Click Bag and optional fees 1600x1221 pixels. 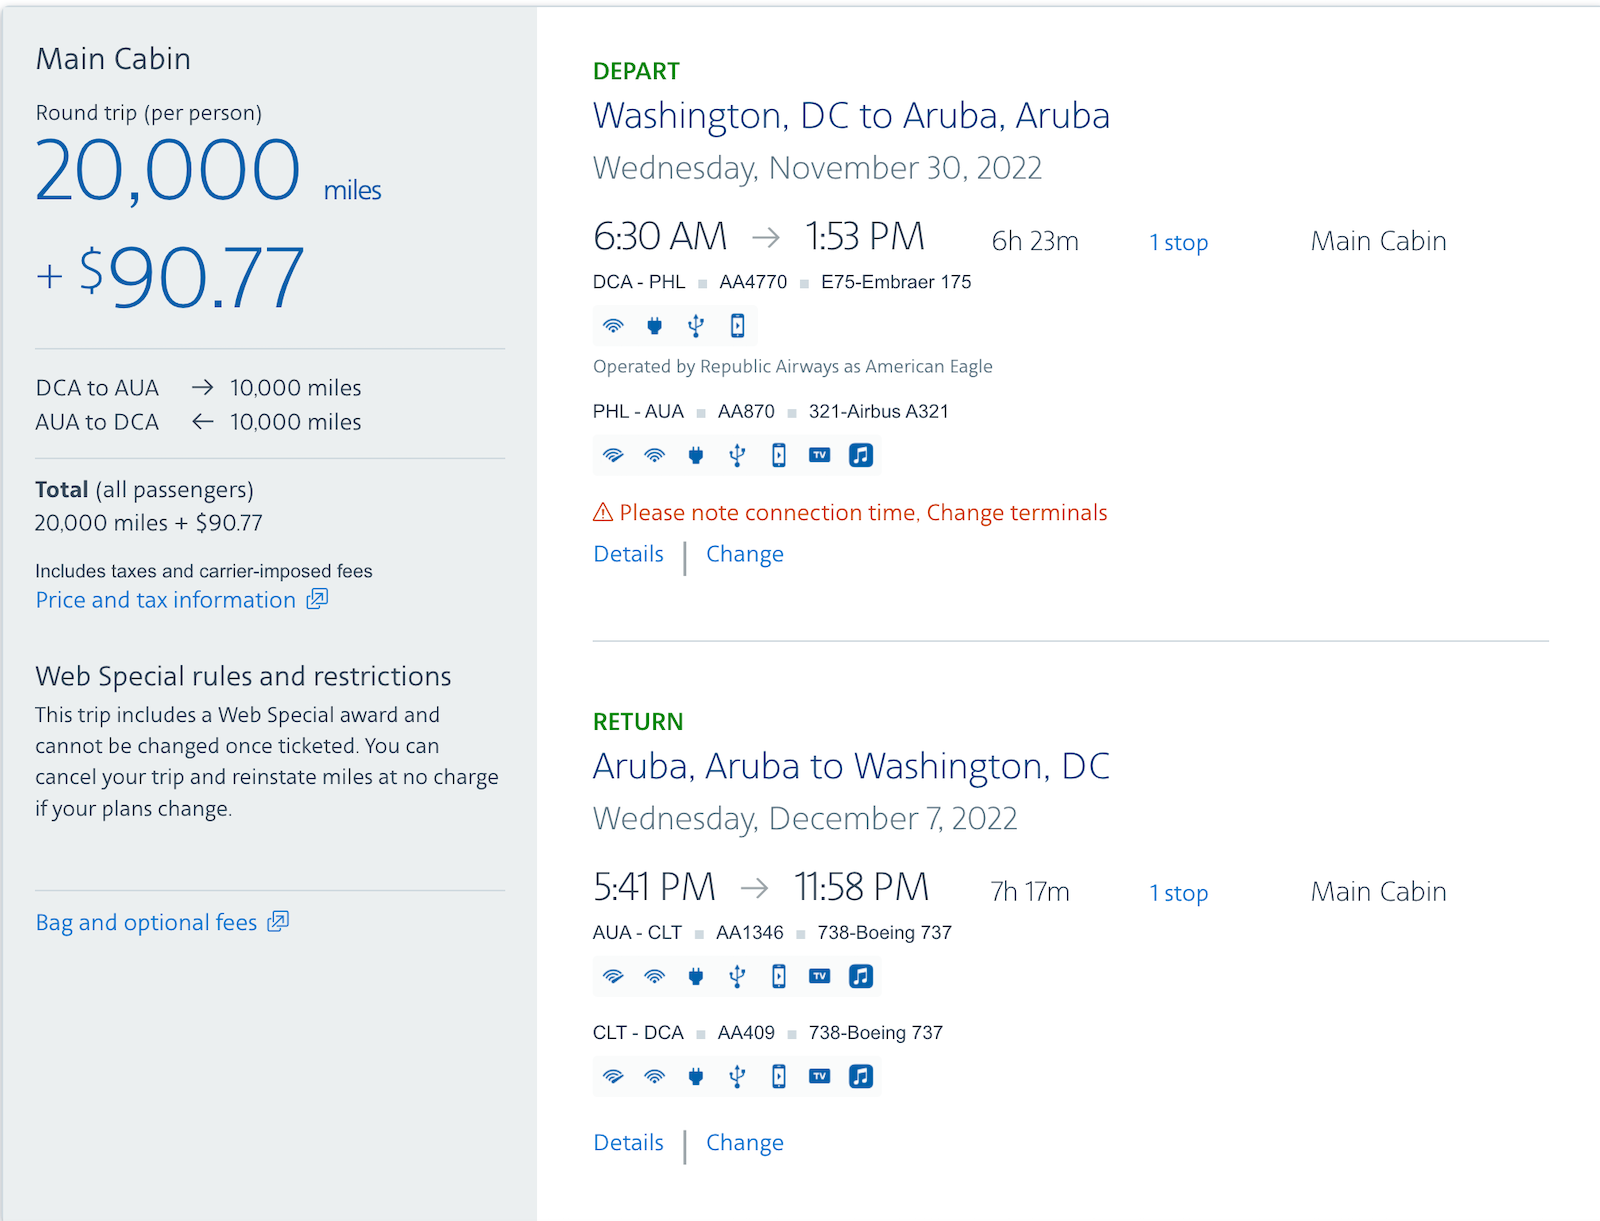coord(146,921)
